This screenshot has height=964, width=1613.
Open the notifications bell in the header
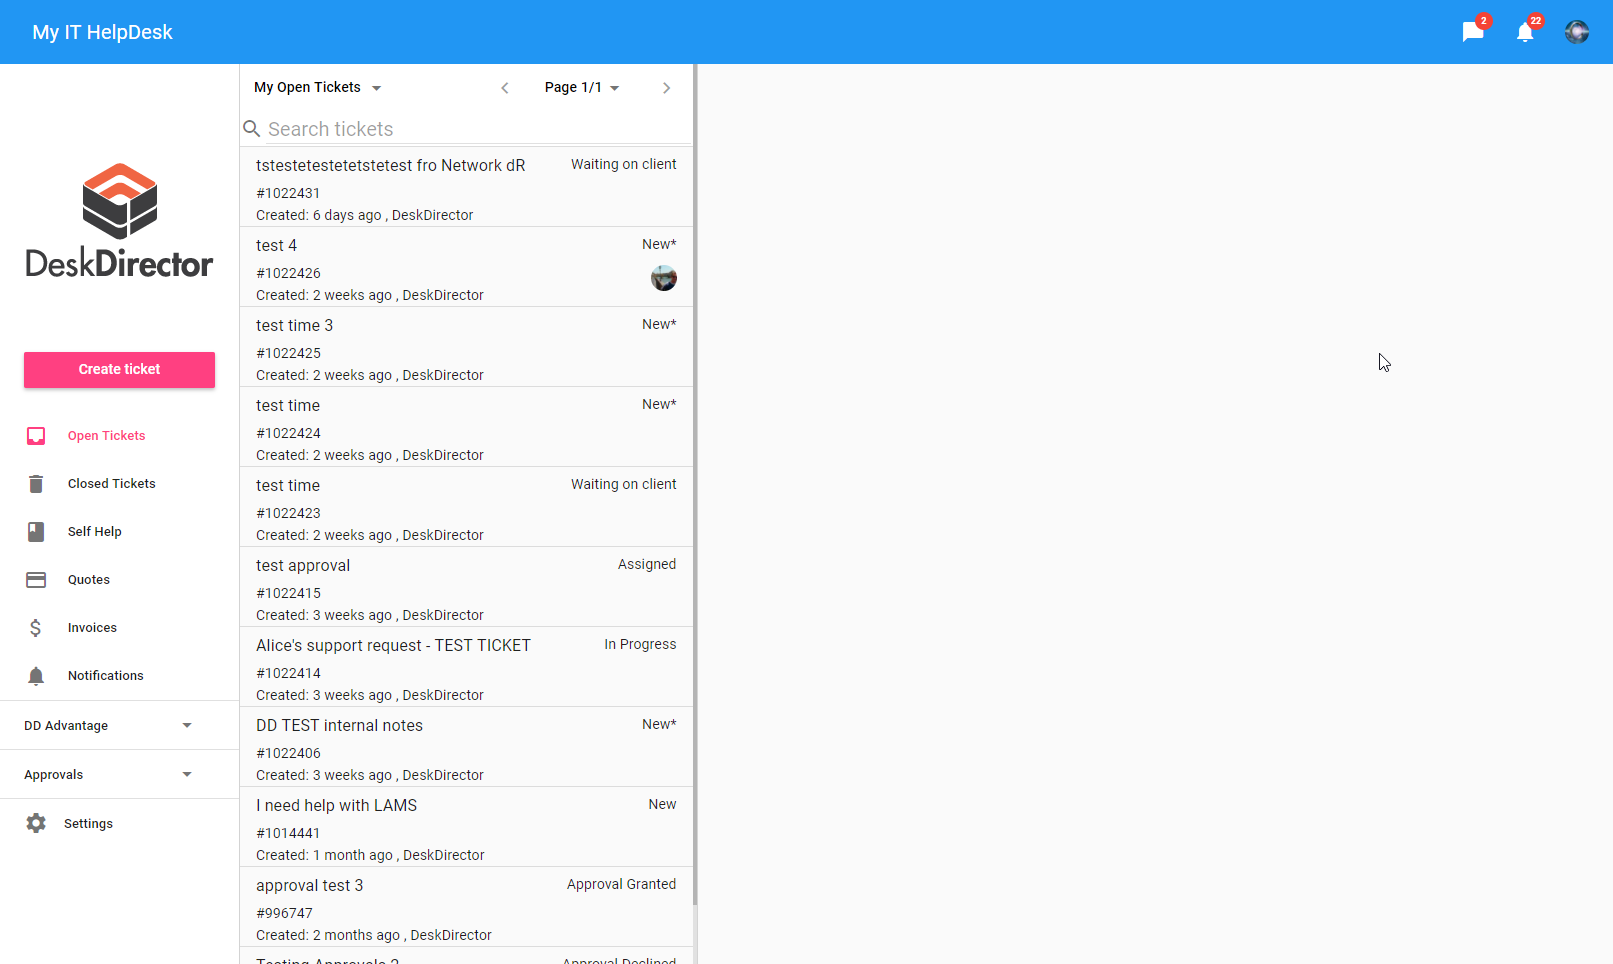pyautogui.click(x=1525, y=32)
